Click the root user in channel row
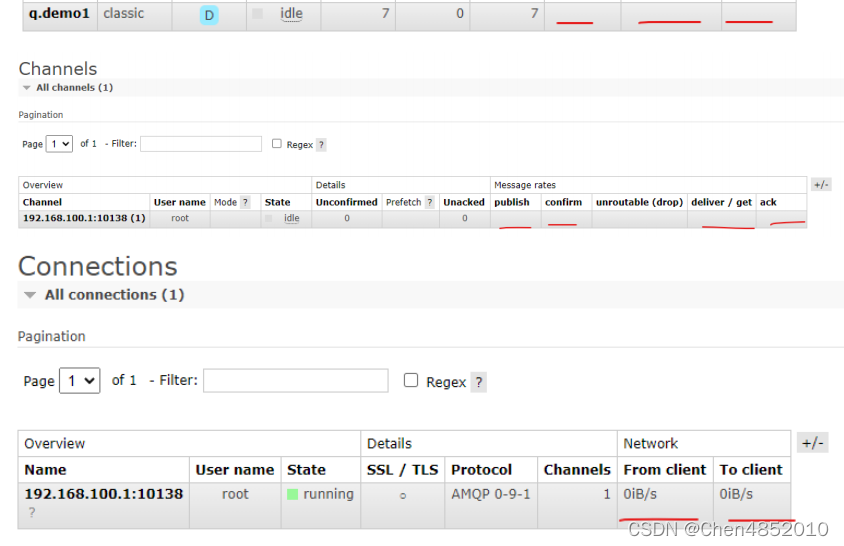Screen dimensions: 844x546 click(180, 218)
